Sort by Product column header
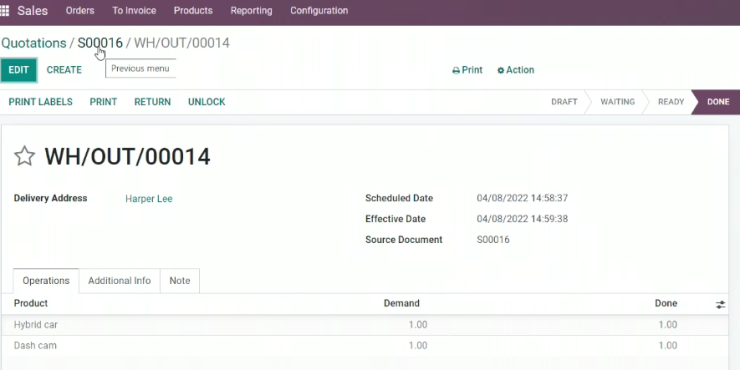This screenshot has width=740, height=370. coord(31,303)
